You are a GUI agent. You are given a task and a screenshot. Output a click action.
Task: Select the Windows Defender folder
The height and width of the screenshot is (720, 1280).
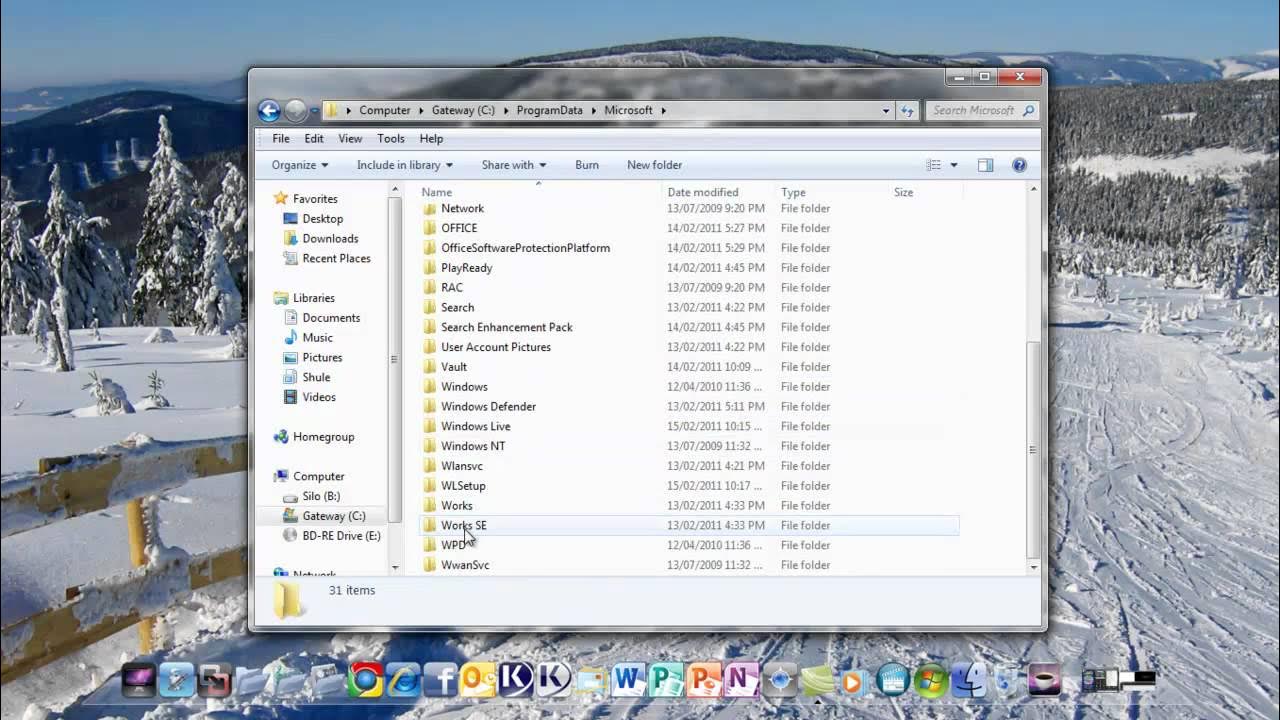[488, 407]
